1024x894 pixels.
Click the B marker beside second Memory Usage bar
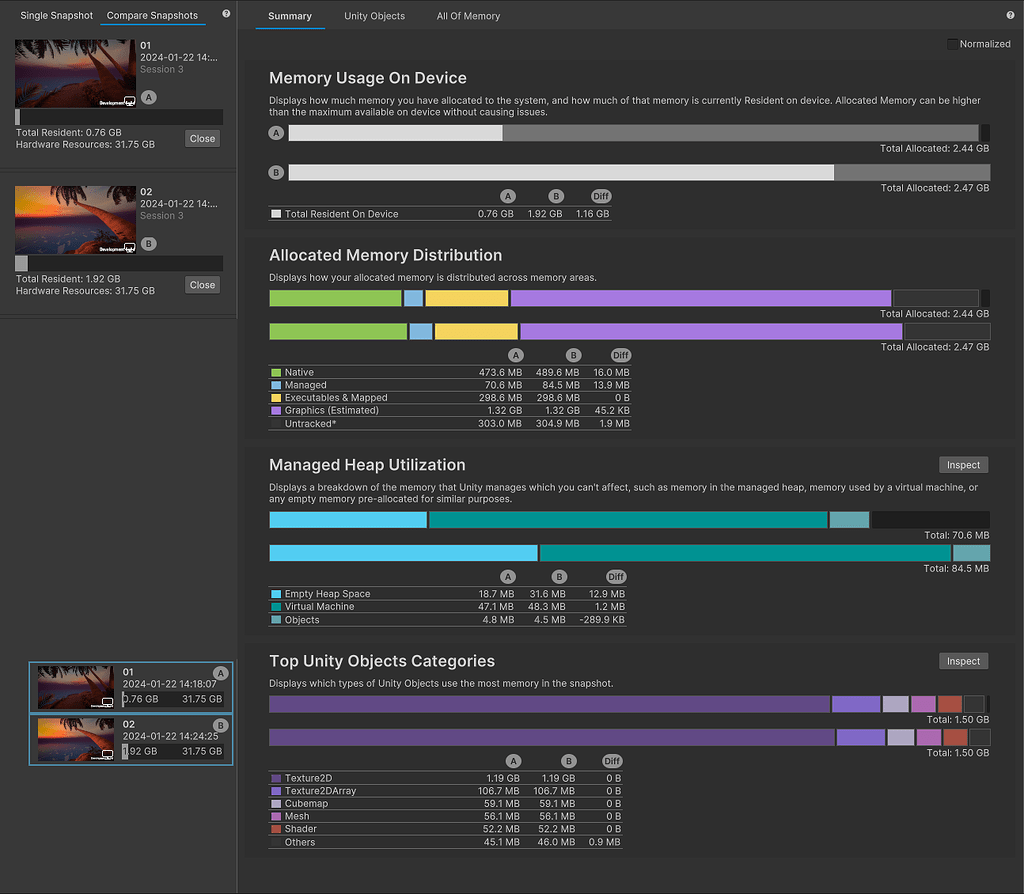pos(277,173)
